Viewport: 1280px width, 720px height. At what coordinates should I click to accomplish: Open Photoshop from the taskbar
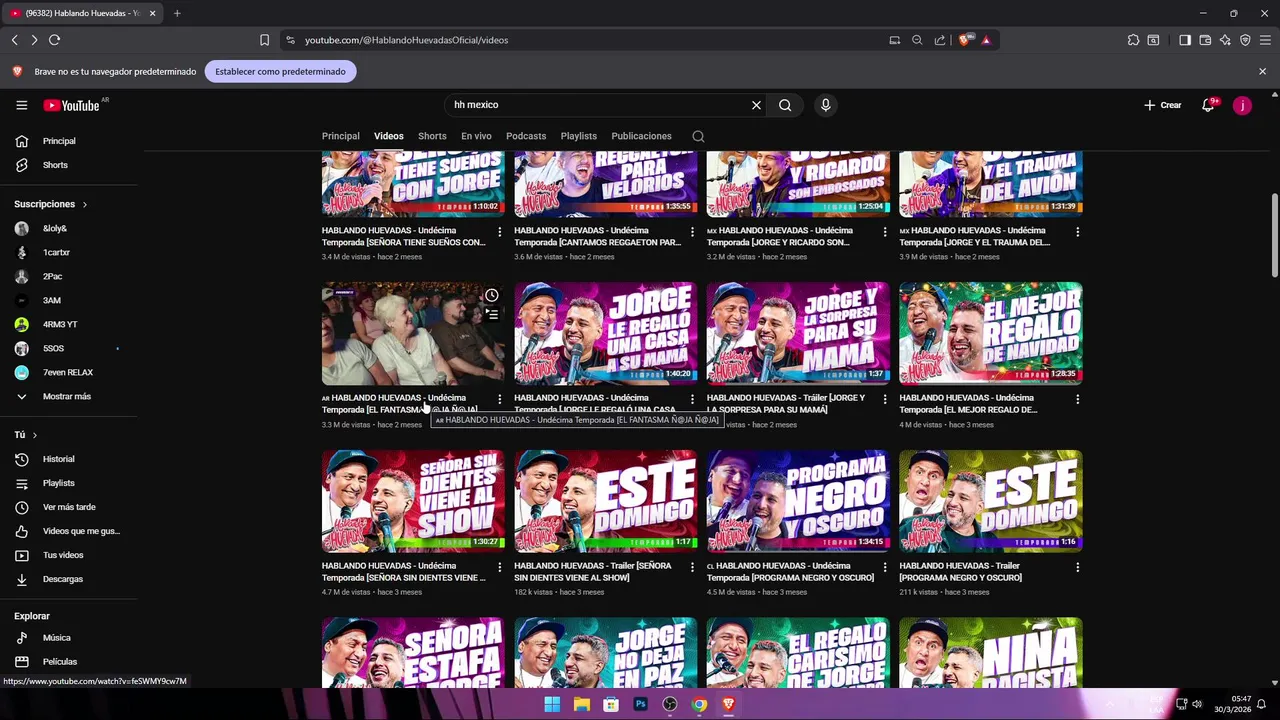click(x=640, y=704)
